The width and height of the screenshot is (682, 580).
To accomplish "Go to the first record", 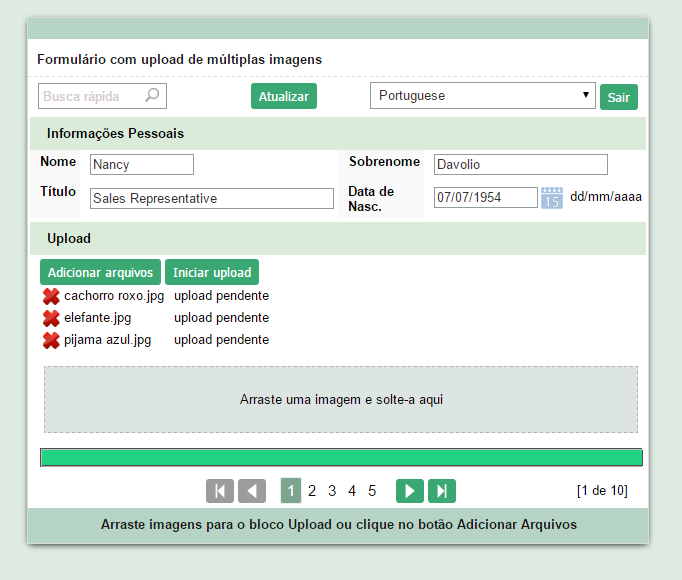I will click(x=220, y=491).
